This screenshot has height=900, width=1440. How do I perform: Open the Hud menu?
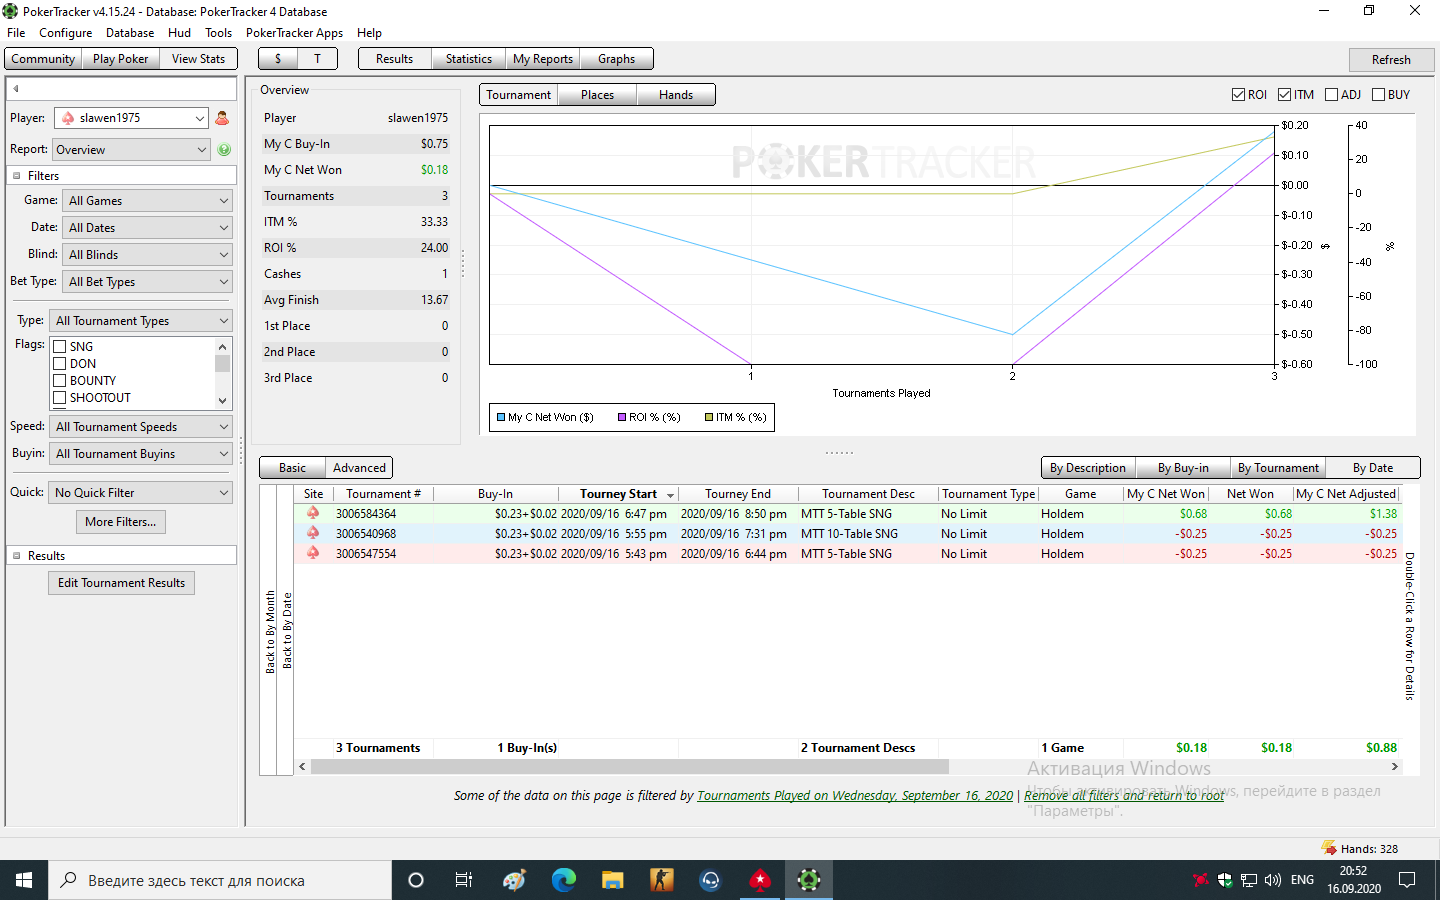pos(179,33)
